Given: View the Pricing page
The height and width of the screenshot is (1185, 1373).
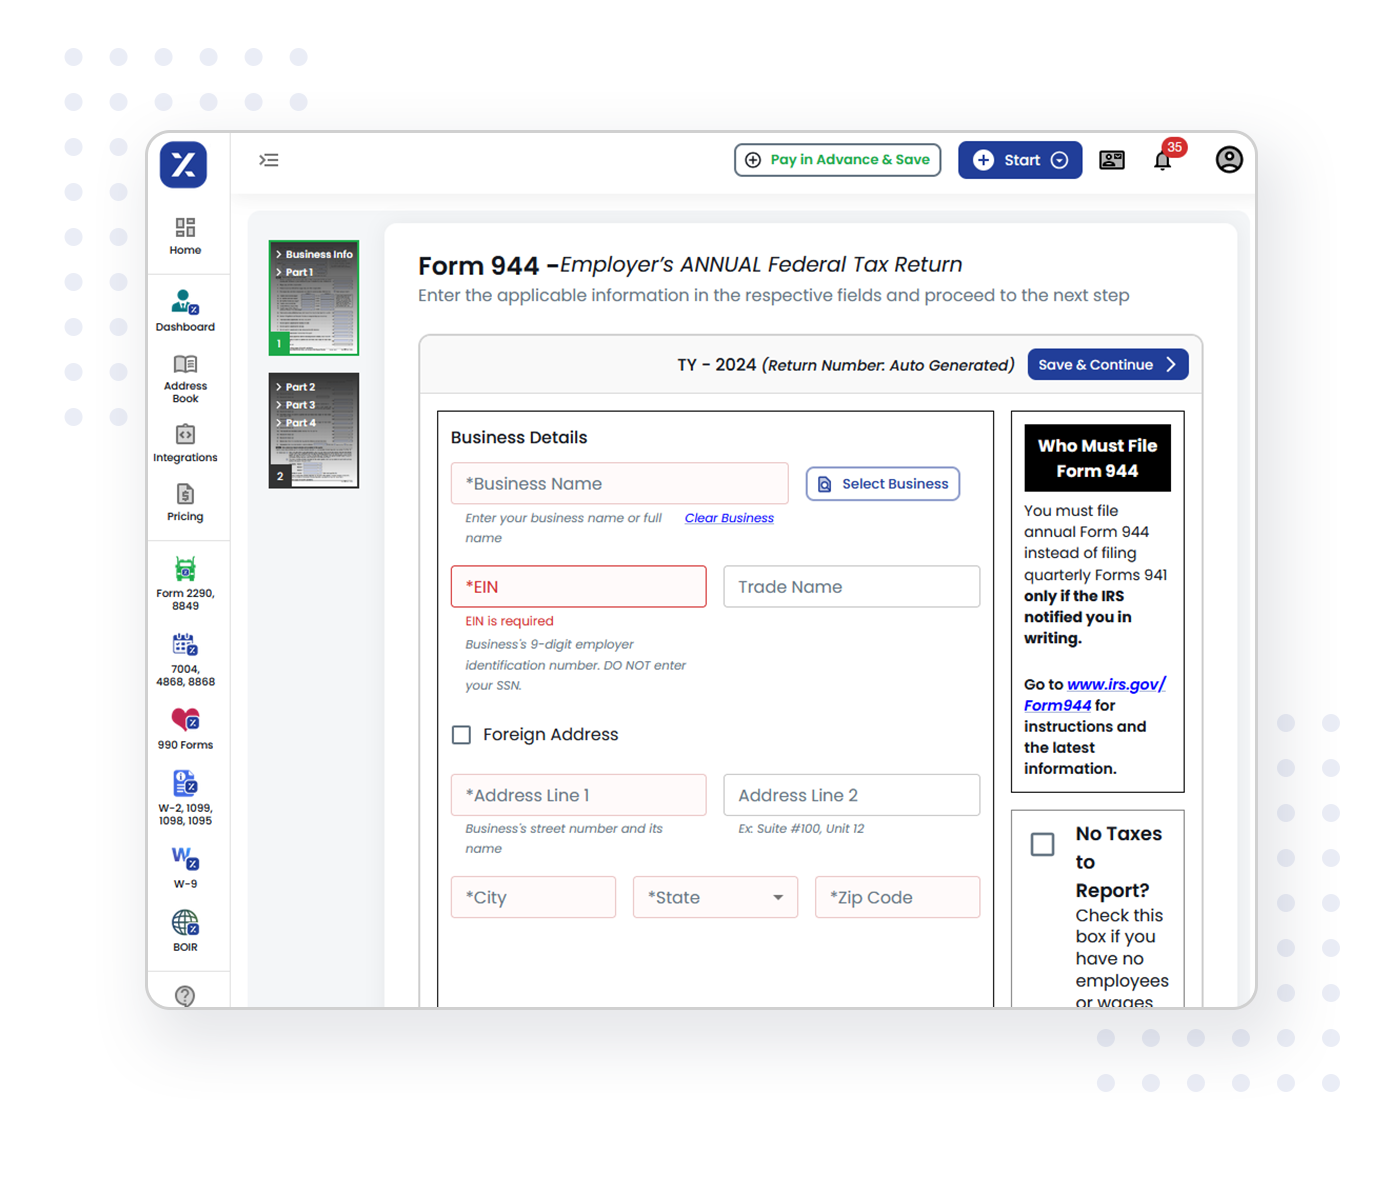Looking at the screenshot, I should (x=184, y=501).
